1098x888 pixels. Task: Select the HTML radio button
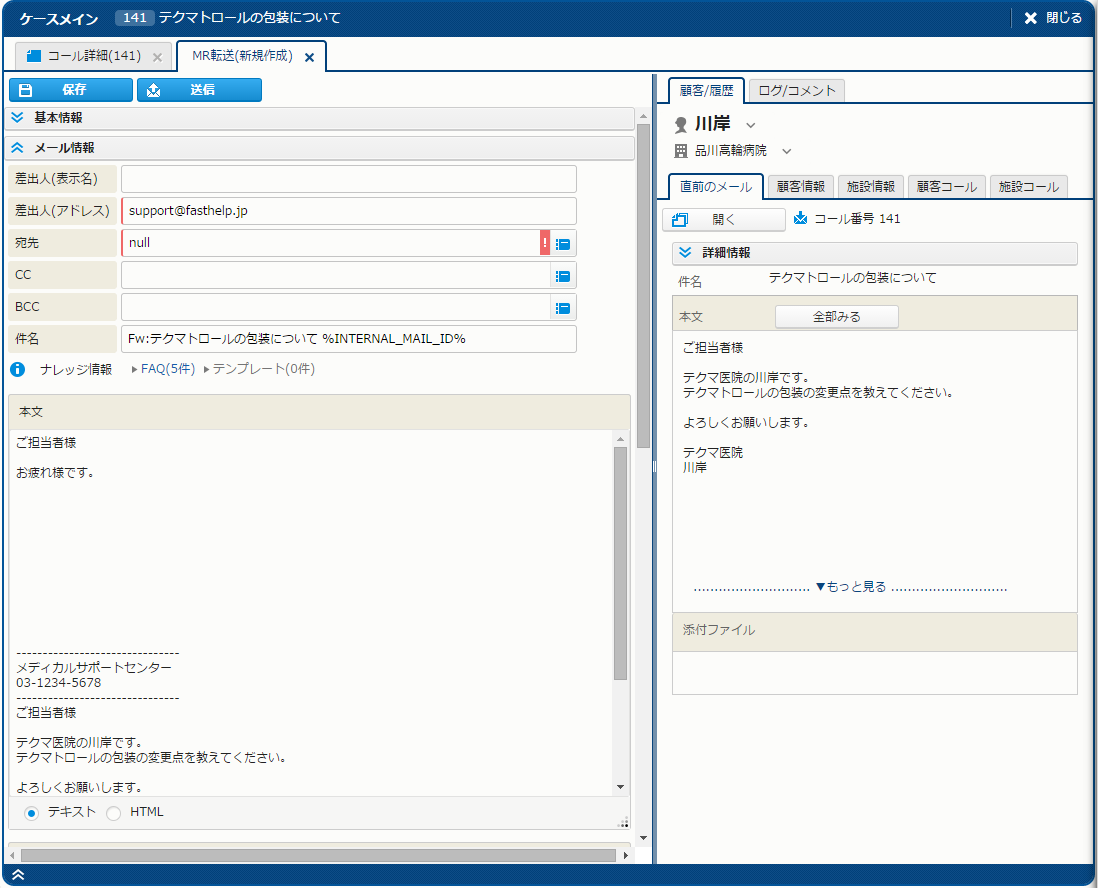[x=114, y=813]
